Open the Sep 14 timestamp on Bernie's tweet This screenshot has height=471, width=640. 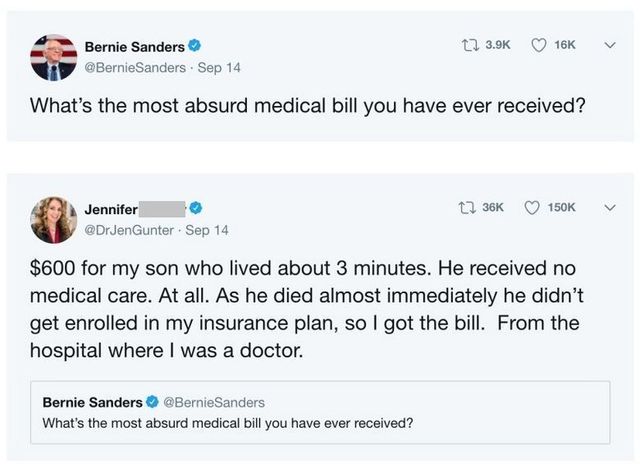(220, 68)
